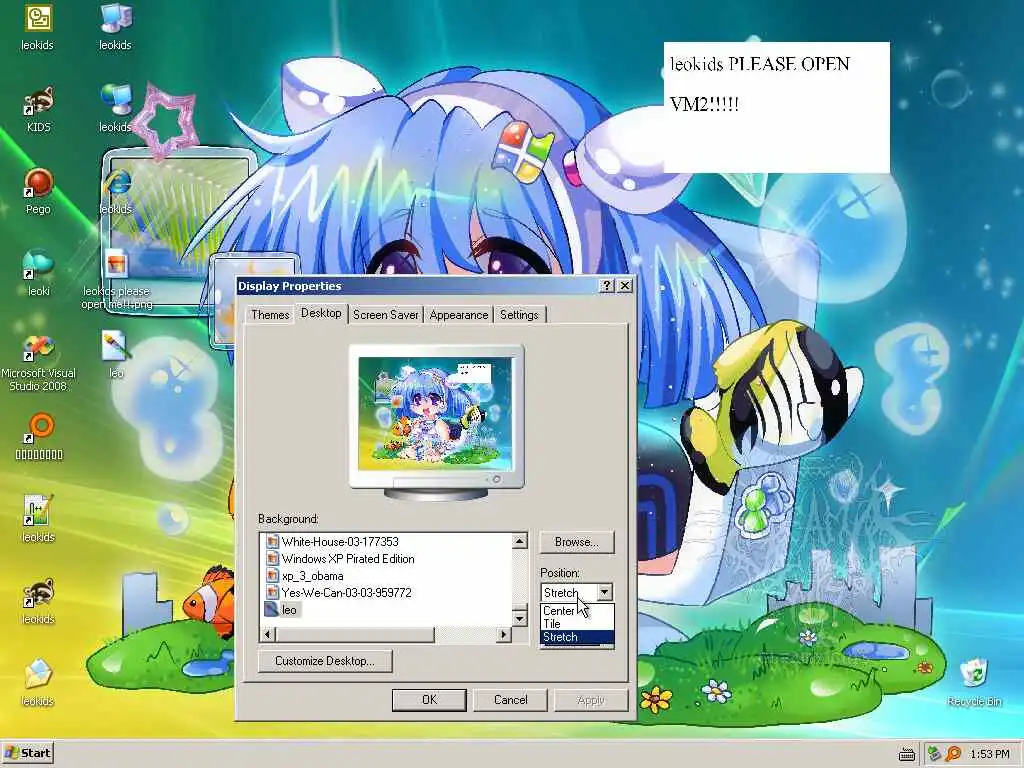Viewport: 1024px width, 768px height.
Task: Click the background list scroll-up arrow
Action: click(x=519, y=541)
